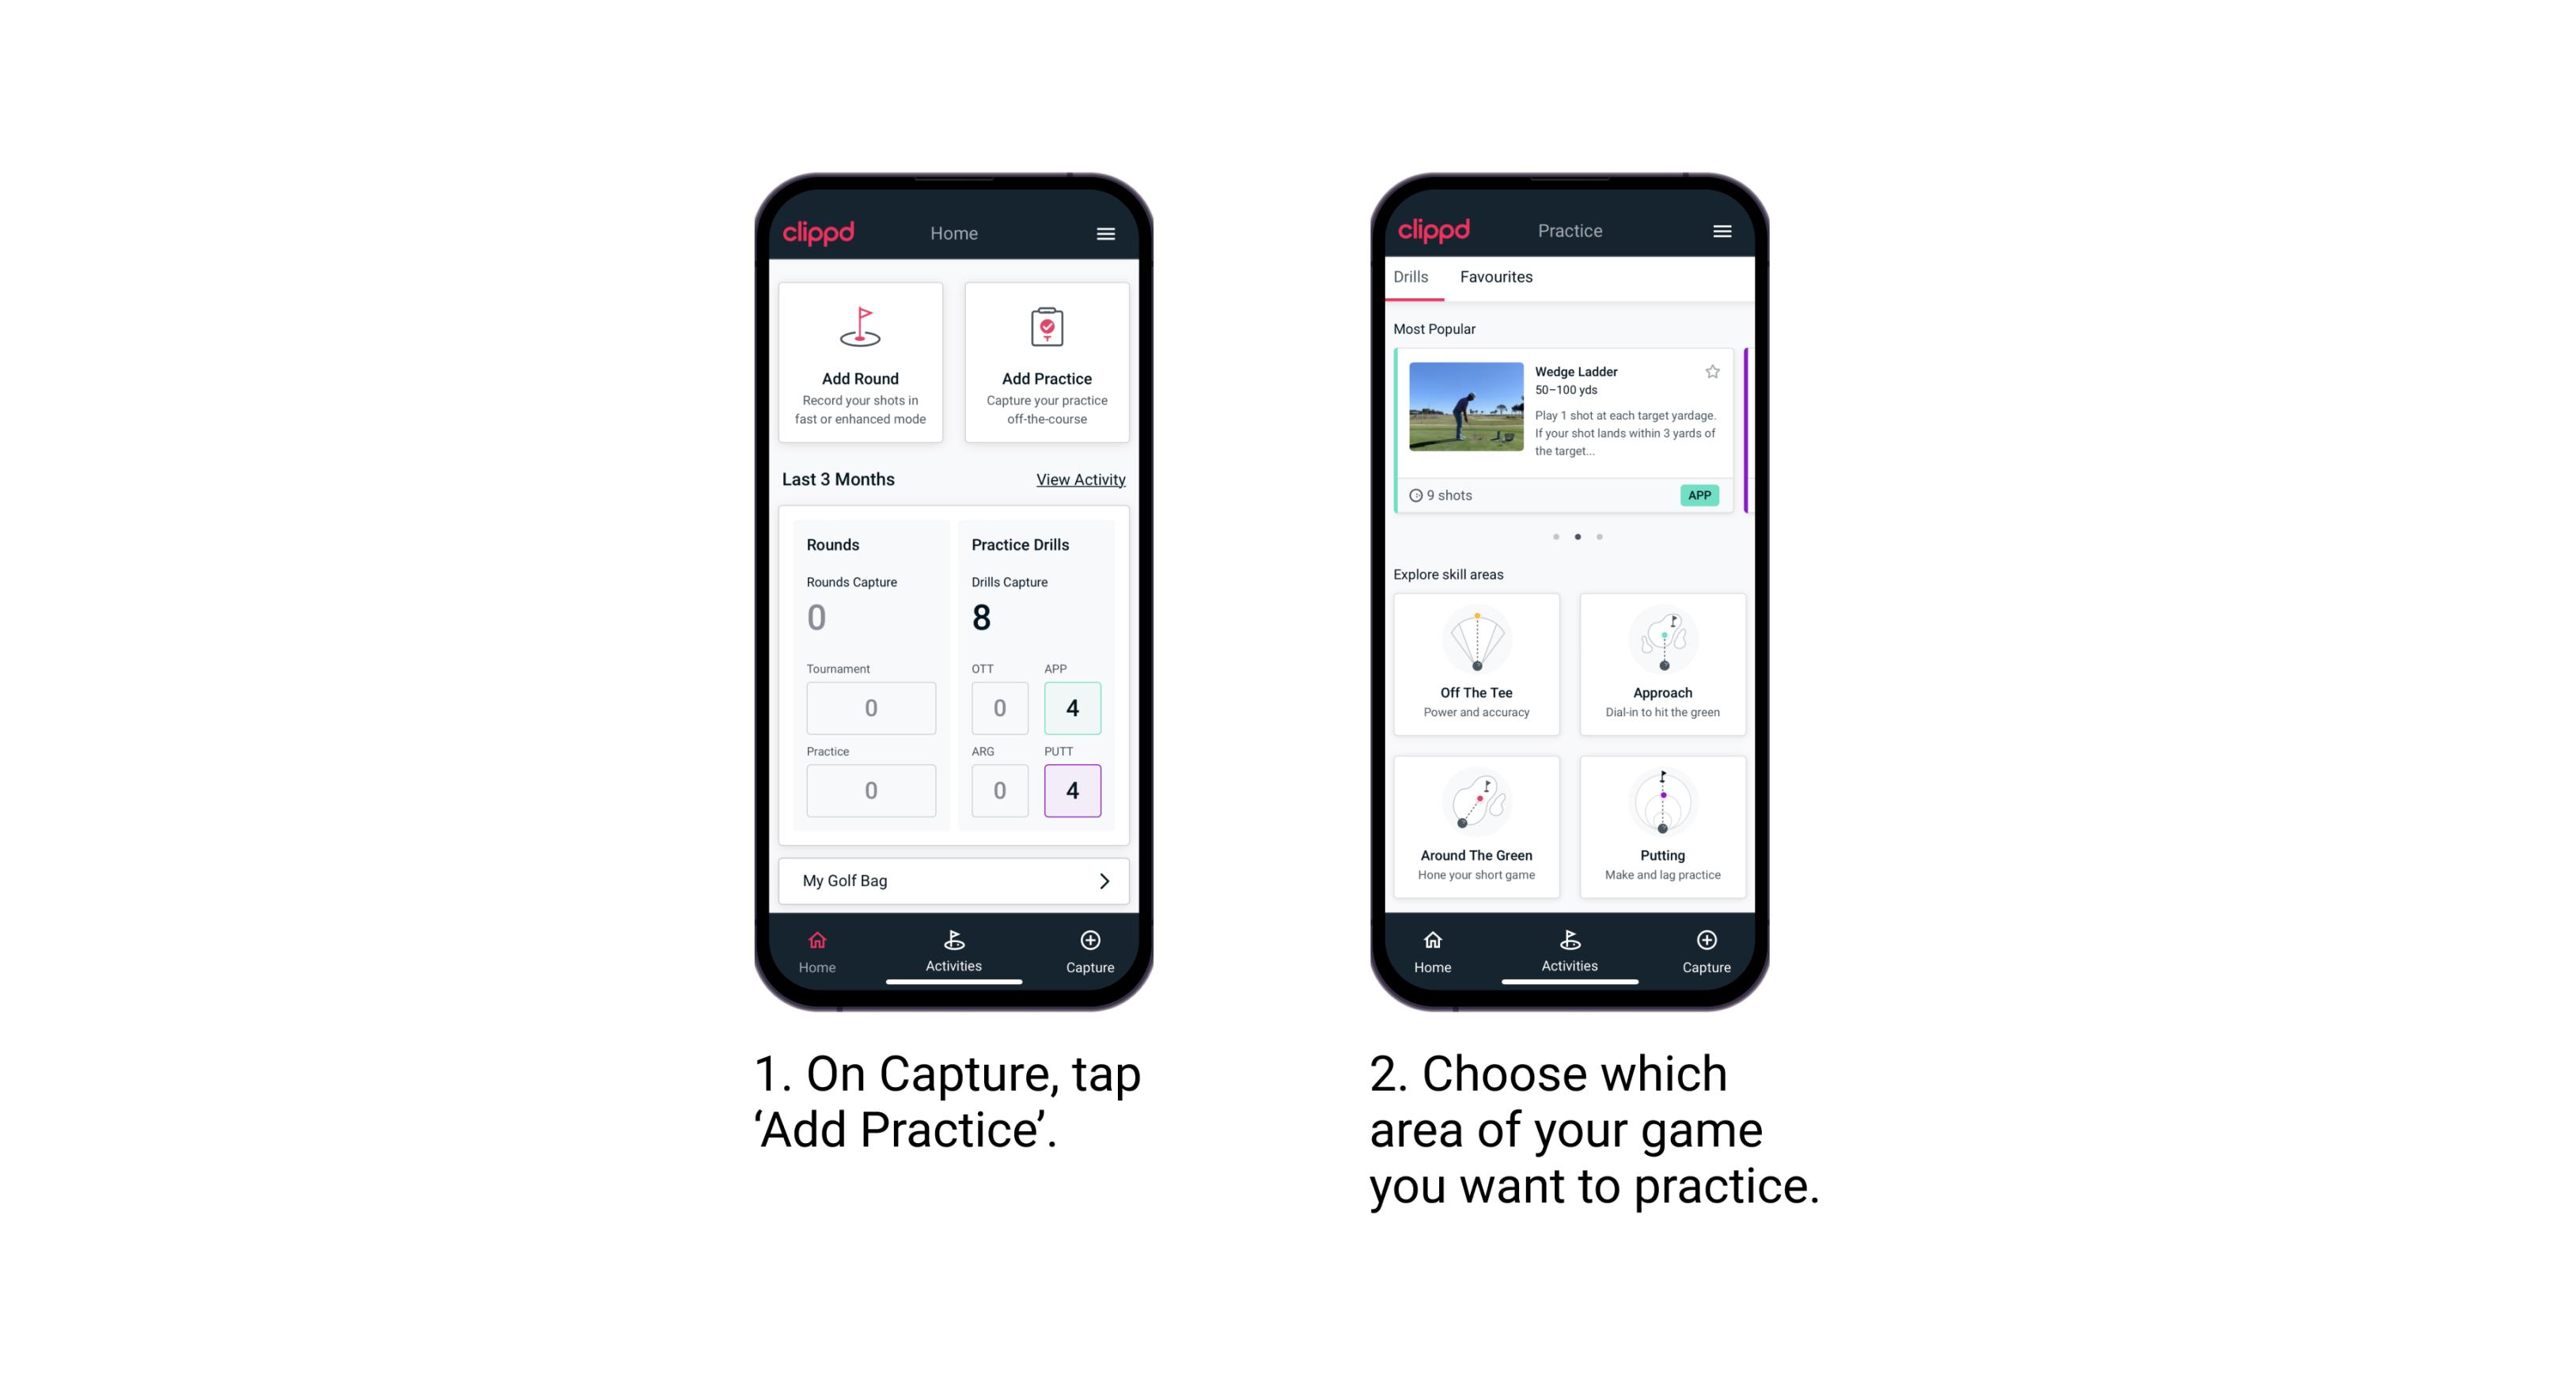Switch to the Favourites tab

click(1498, 277)
